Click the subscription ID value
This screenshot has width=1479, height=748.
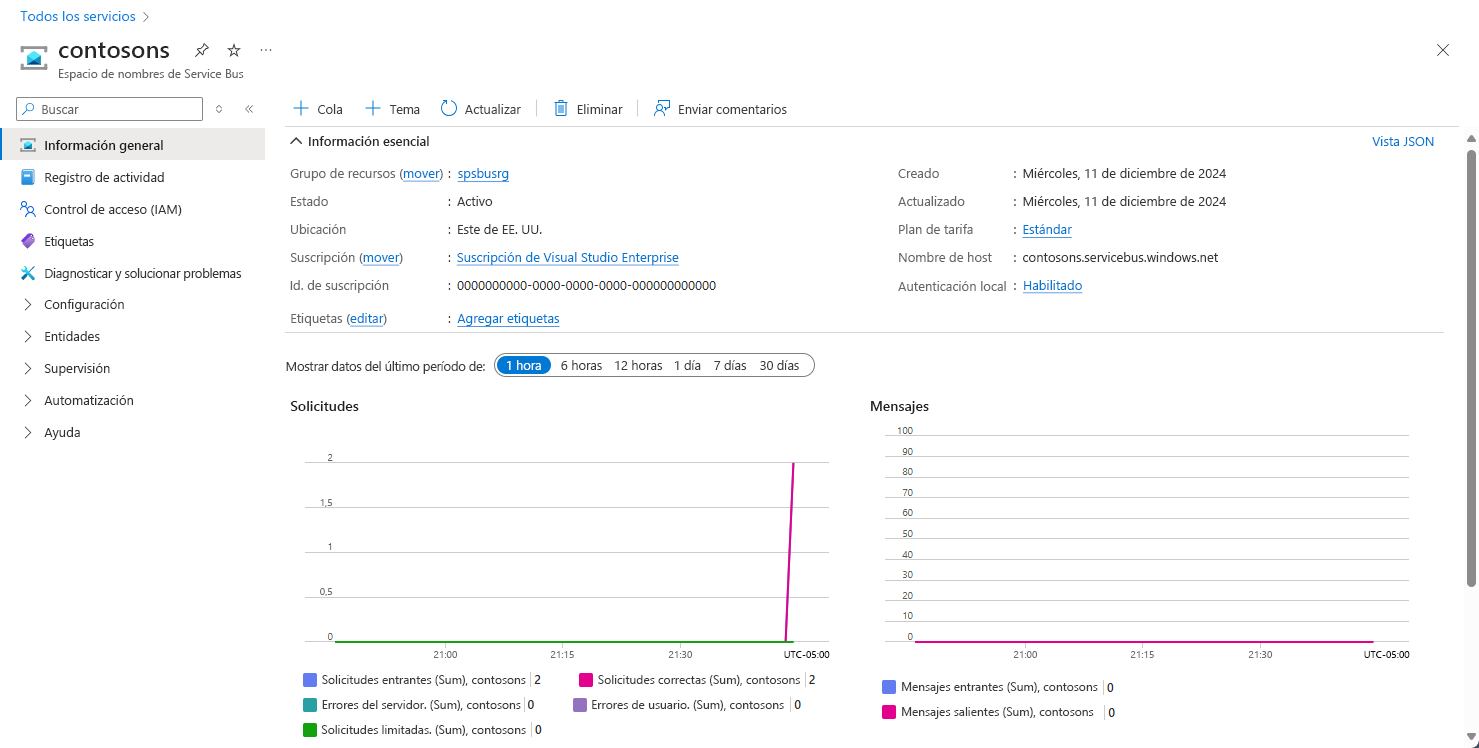pos(586,285)
